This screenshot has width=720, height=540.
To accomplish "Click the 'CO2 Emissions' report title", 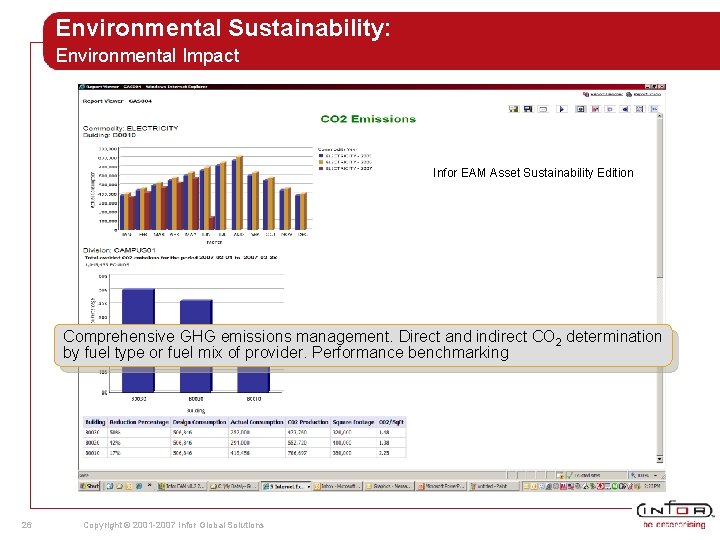I will click(x=368, y=119).
